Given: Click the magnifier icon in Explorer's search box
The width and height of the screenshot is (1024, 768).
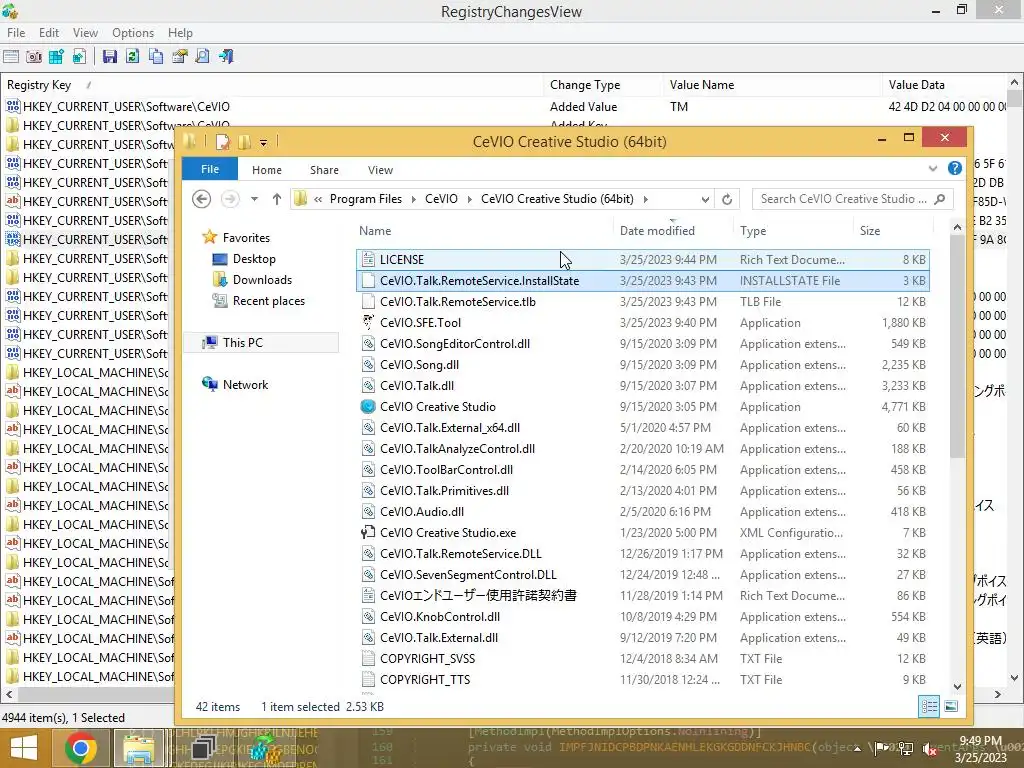Looking at the screenshot, I should click(x=940, y=199).
